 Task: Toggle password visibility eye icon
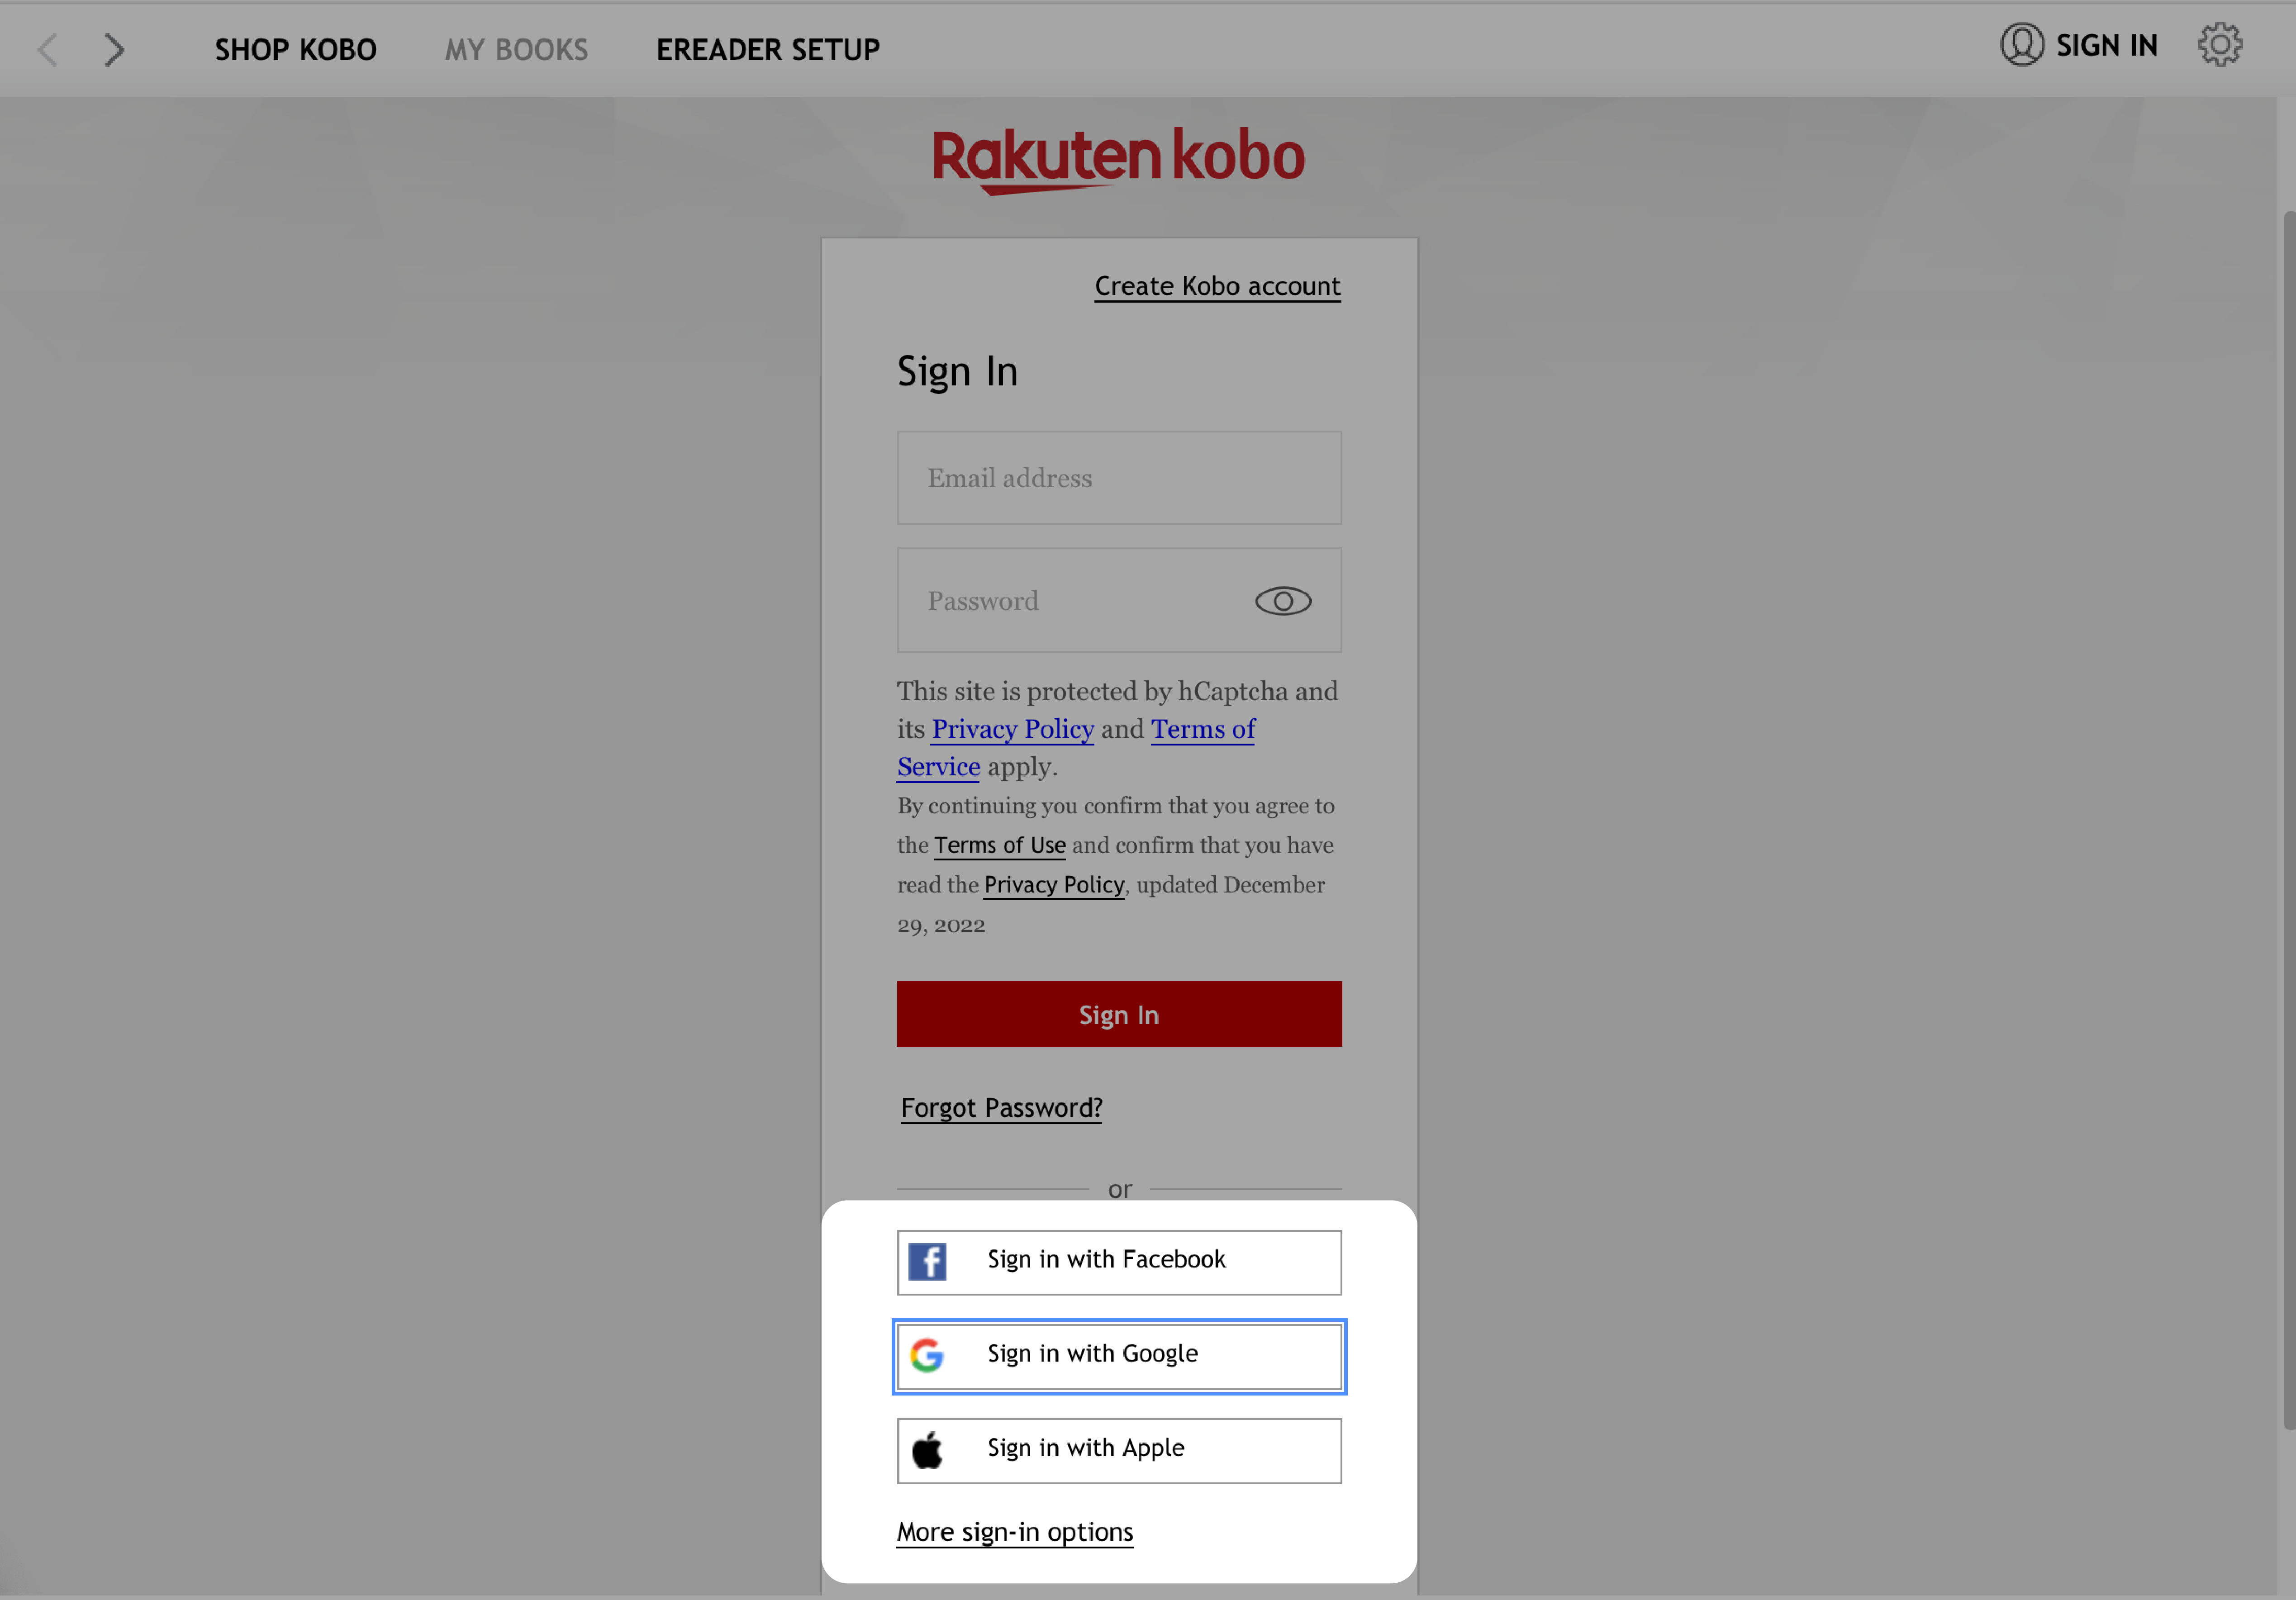click(x=1282, y=600)
